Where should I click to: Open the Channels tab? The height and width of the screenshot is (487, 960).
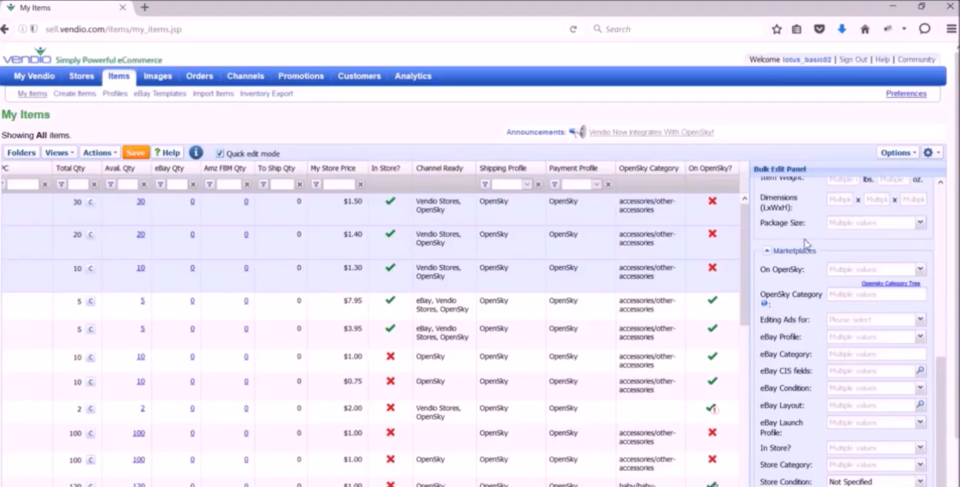[x=245, y=76]
